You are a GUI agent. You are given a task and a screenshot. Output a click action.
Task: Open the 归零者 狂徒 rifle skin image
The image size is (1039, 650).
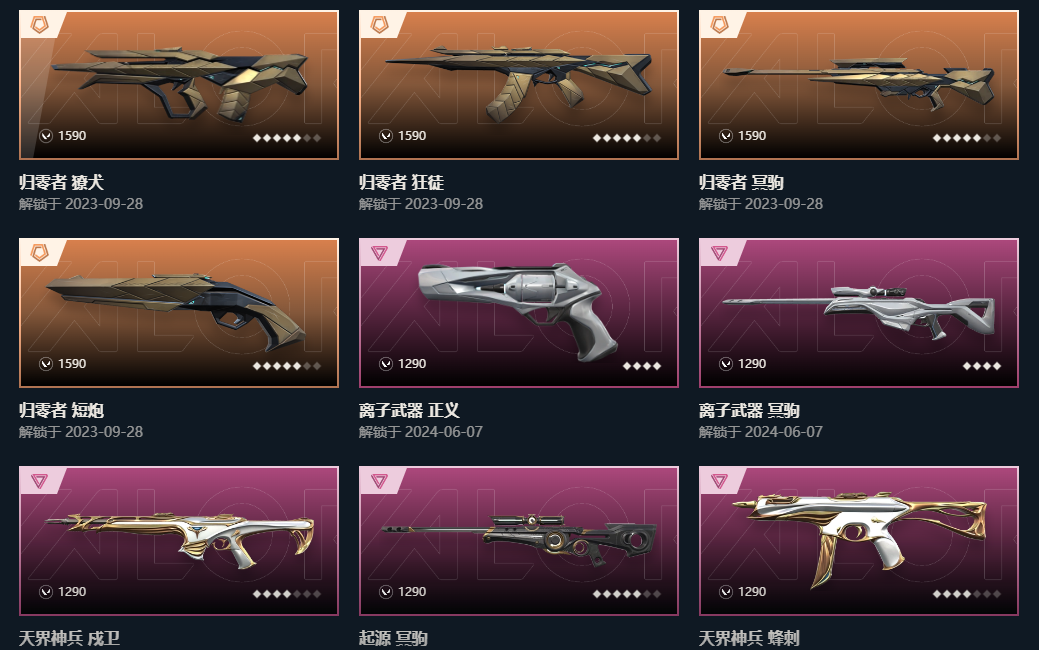click(519, 85)
